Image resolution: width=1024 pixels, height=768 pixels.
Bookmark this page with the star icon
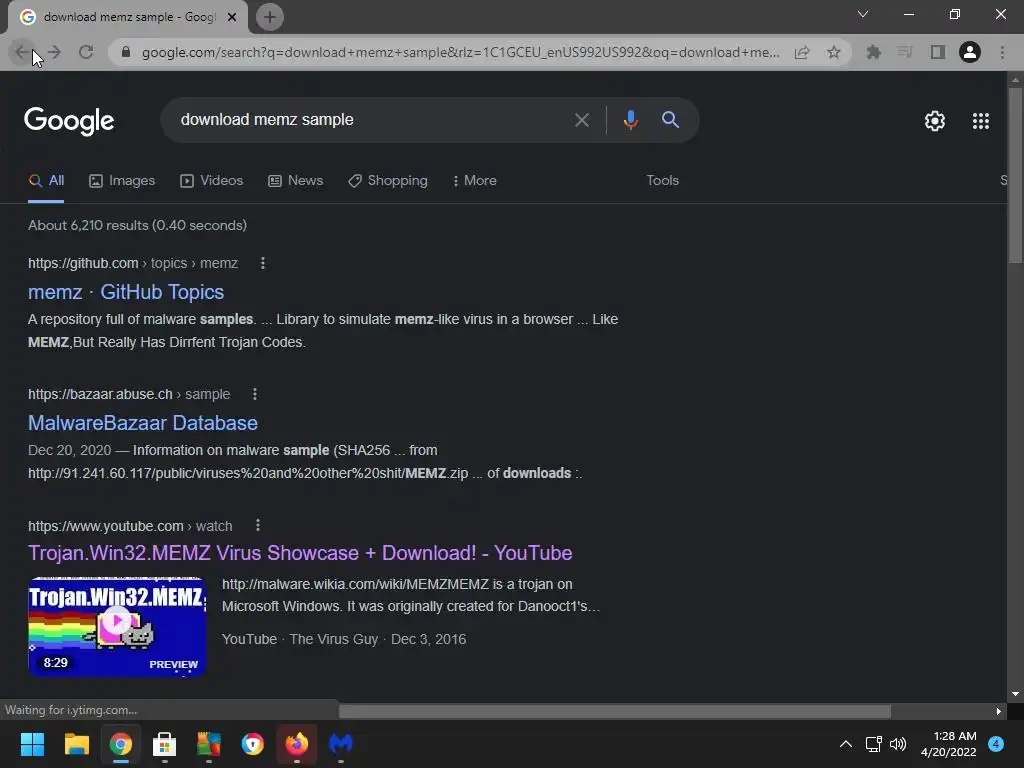pos(834,52)
